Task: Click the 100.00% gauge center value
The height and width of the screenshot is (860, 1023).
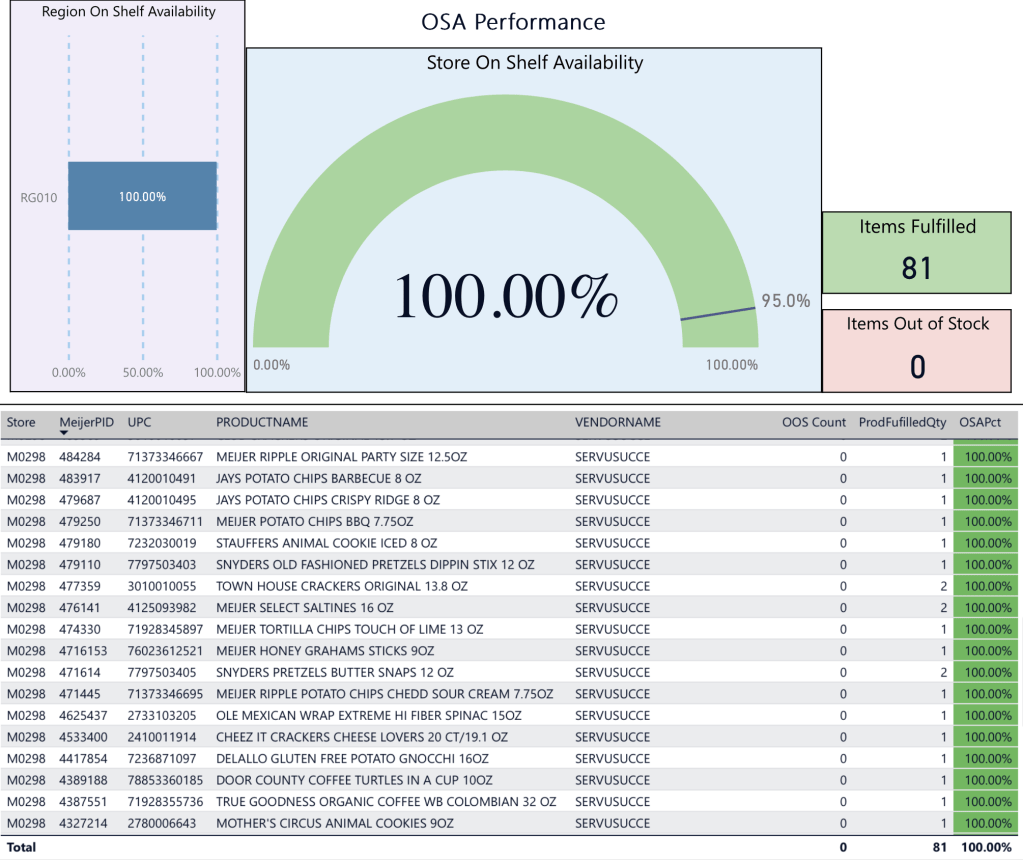Action: 505,297
